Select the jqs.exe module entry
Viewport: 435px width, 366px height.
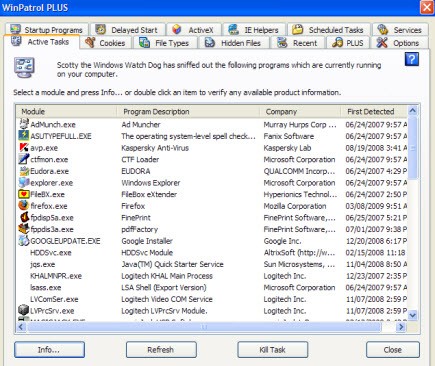click(43, 265)
